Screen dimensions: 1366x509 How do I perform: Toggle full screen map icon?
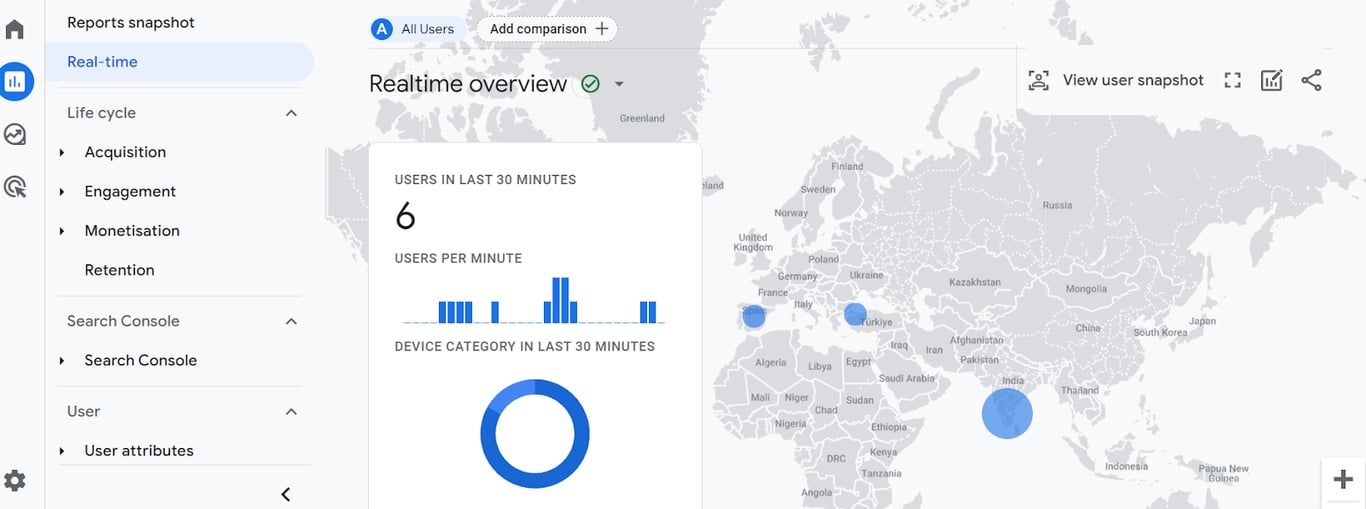pos(1232,81)
